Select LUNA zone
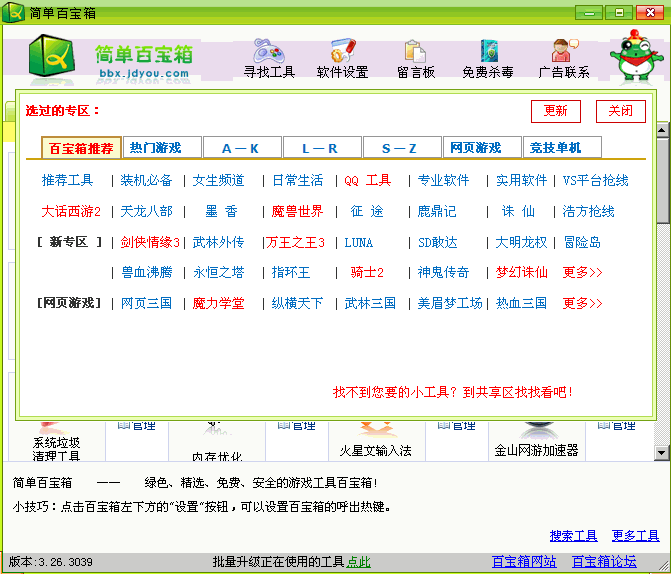Viewport: 671px width, 574px height. pos(359,243)
